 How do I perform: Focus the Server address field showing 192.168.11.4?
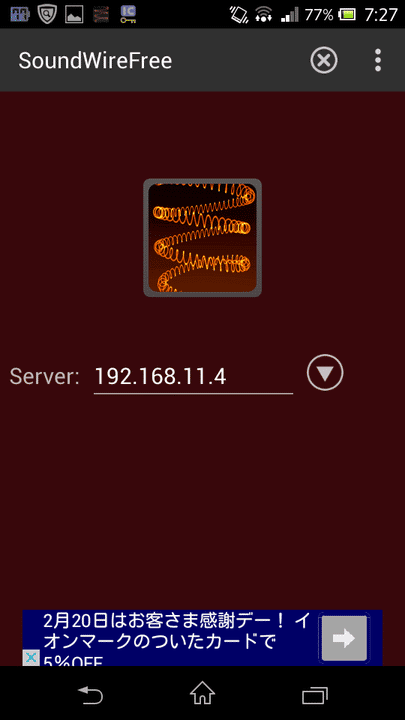coord(193,377)
